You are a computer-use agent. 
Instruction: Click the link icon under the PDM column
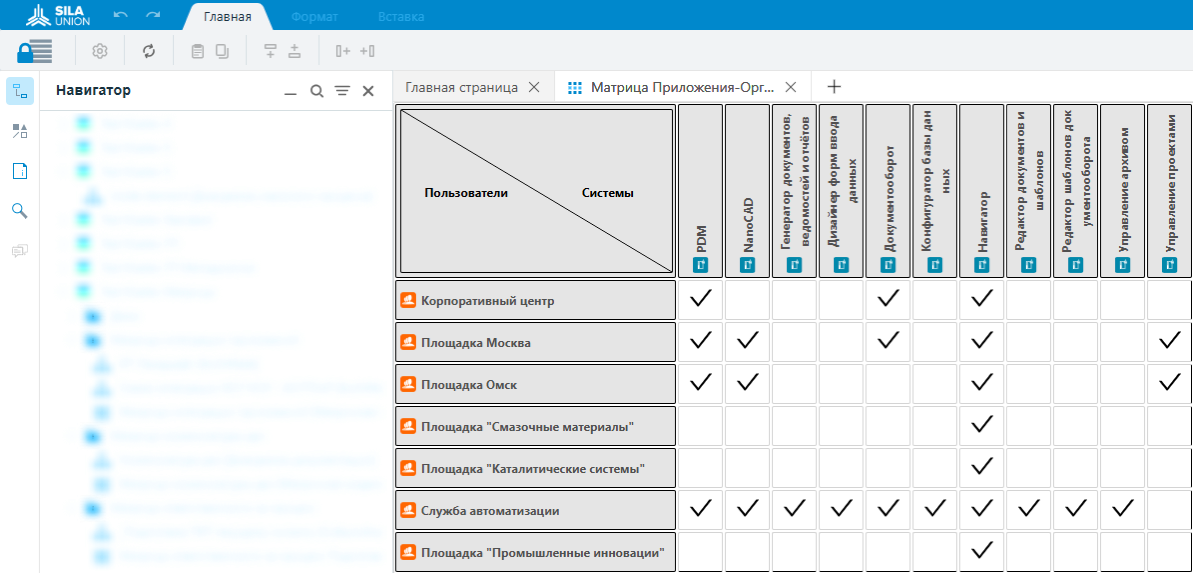click(x=701, y=265)
